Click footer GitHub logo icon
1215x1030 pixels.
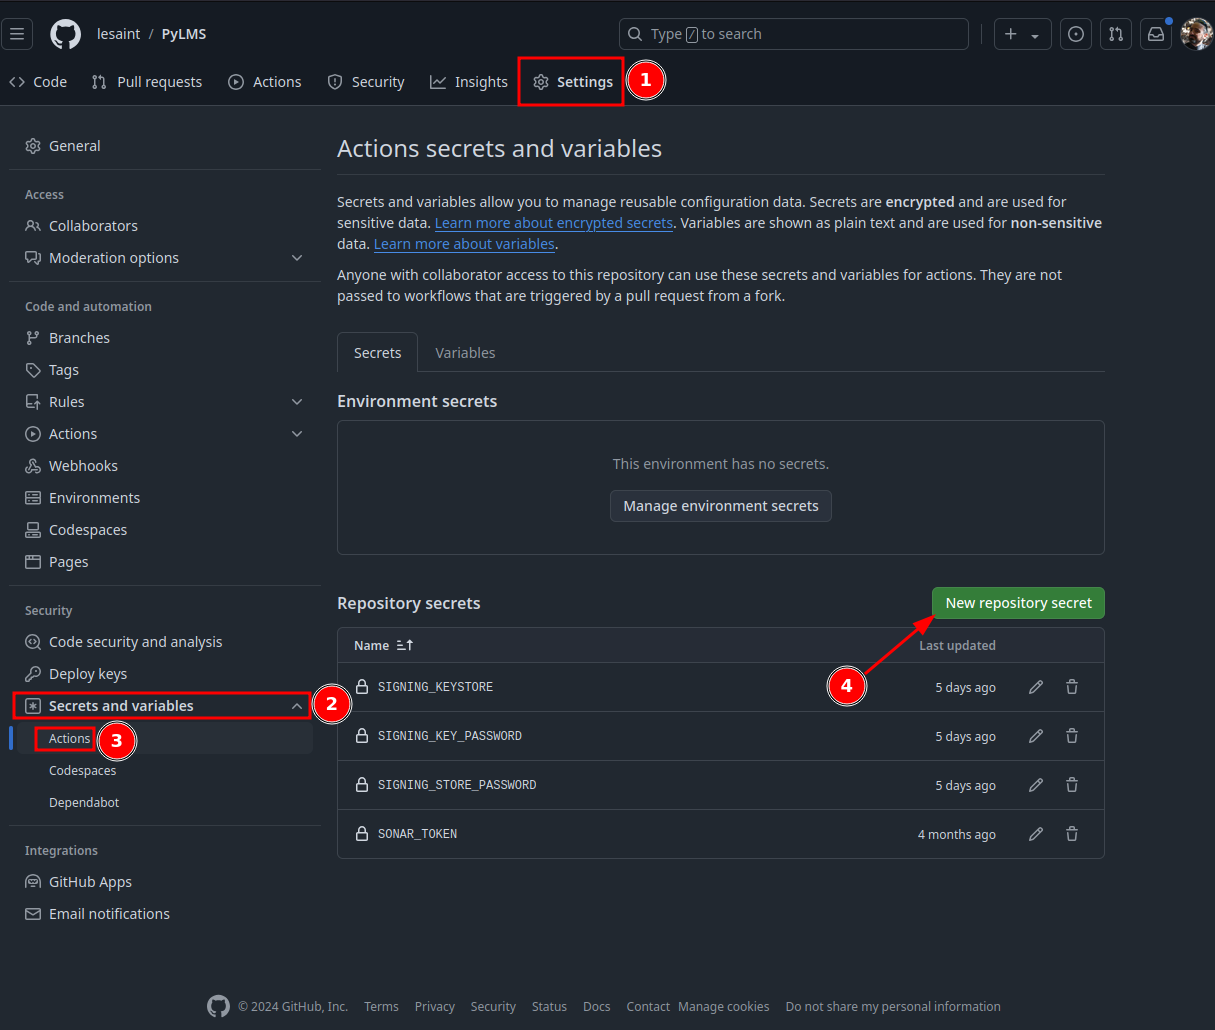(x=218, y=1006)
